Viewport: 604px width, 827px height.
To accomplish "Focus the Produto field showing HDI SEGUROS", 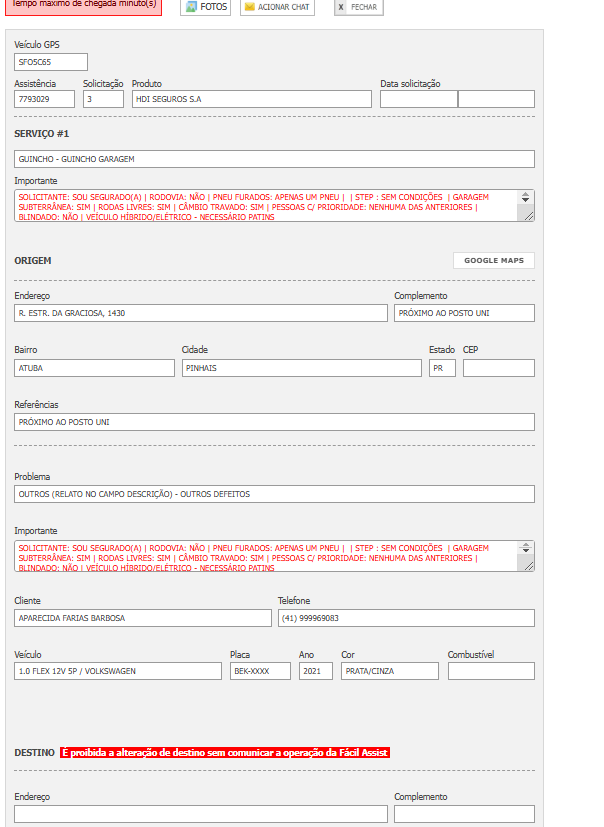I will (x=251, y=99).
